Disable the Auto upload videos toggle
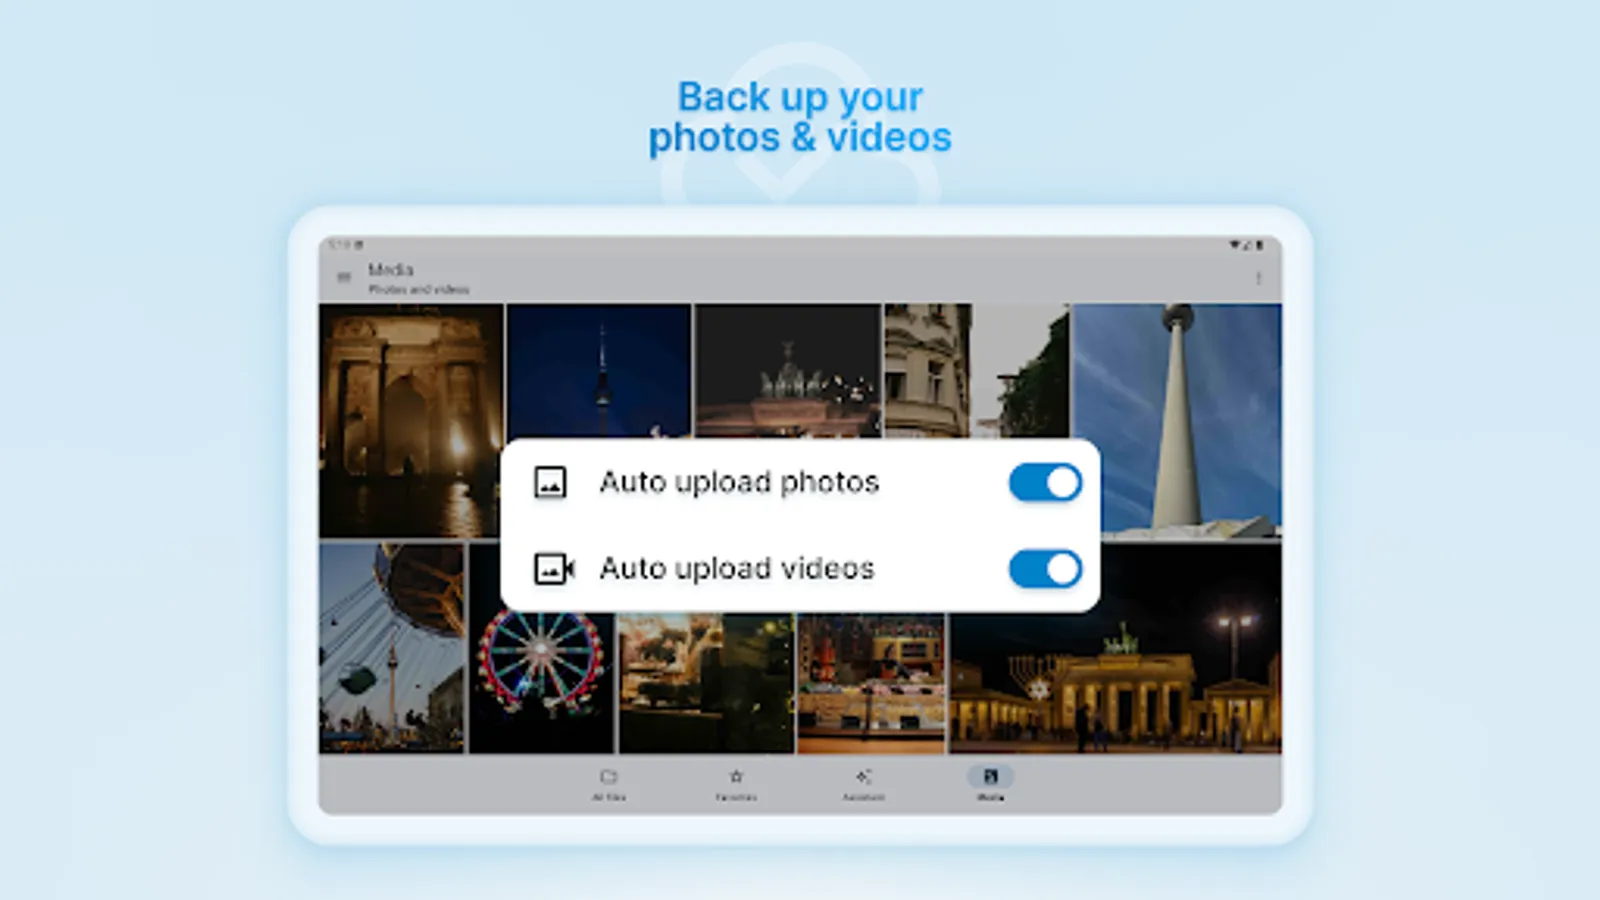 point(1044,568)
